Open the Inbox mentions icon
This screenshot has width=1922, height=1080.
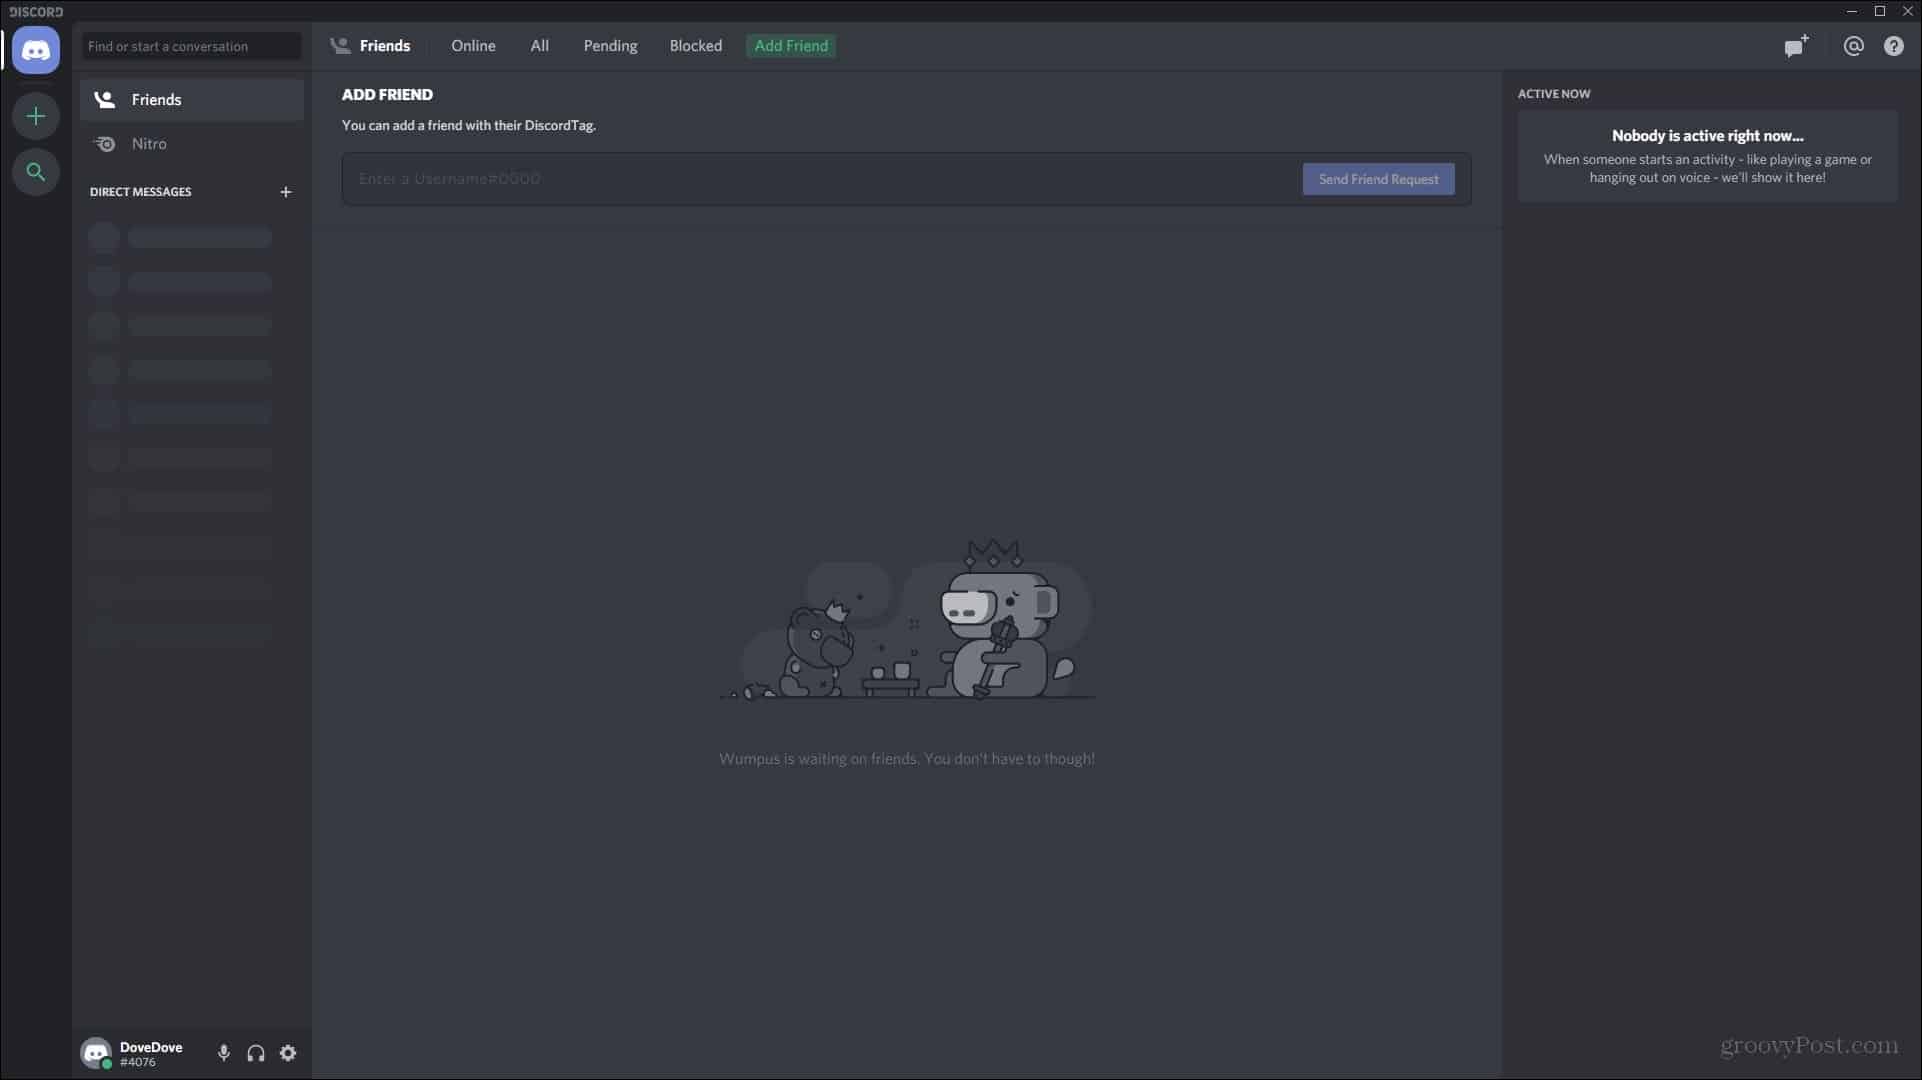tap(1853, 46)
